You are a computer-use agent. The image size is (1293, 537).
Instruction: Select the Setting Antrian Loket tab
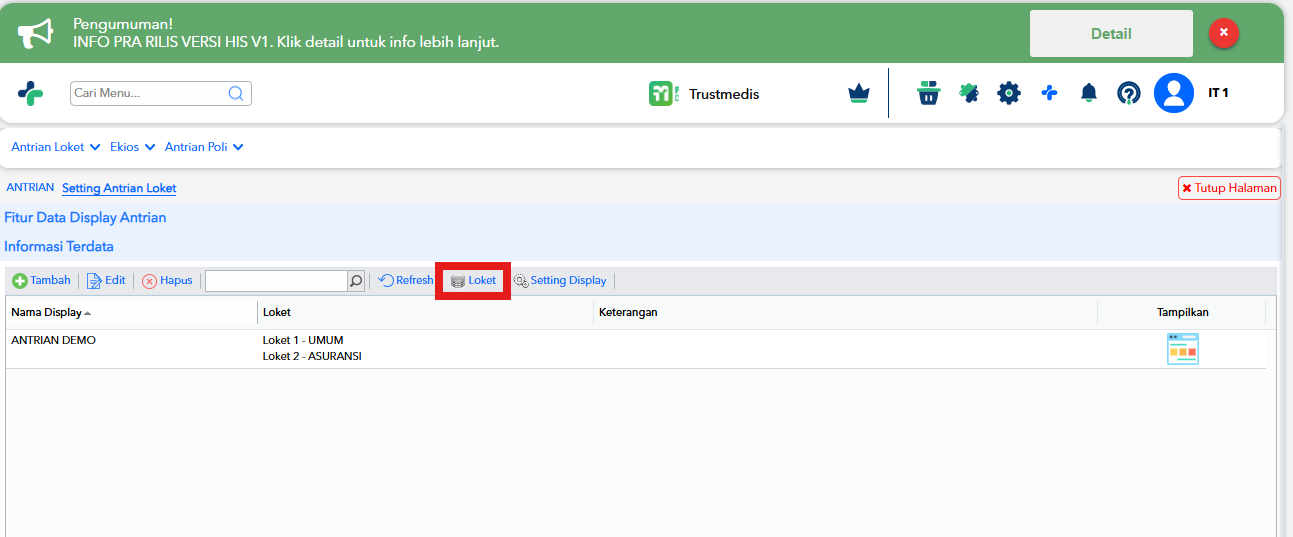119,188
